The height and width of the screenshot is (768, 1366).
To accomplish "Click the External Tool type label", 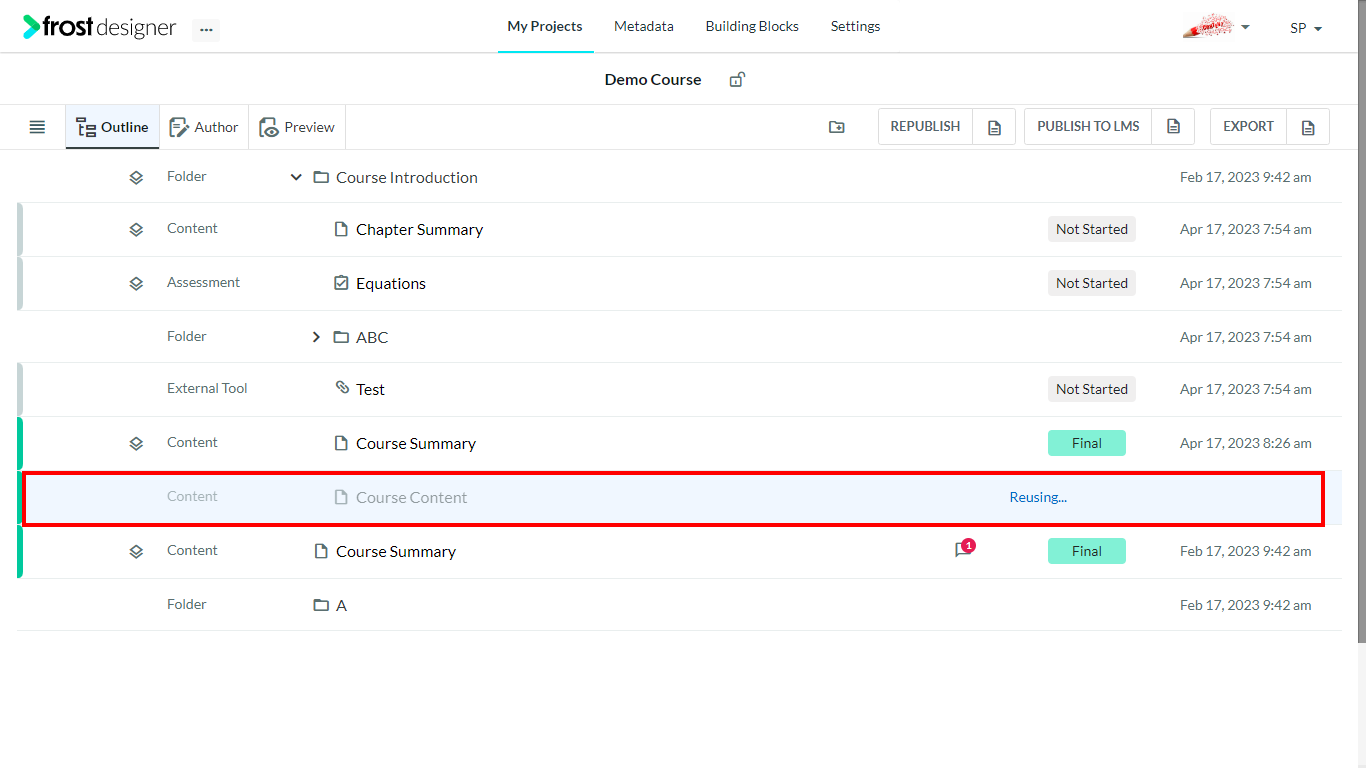I will [207, 388].
